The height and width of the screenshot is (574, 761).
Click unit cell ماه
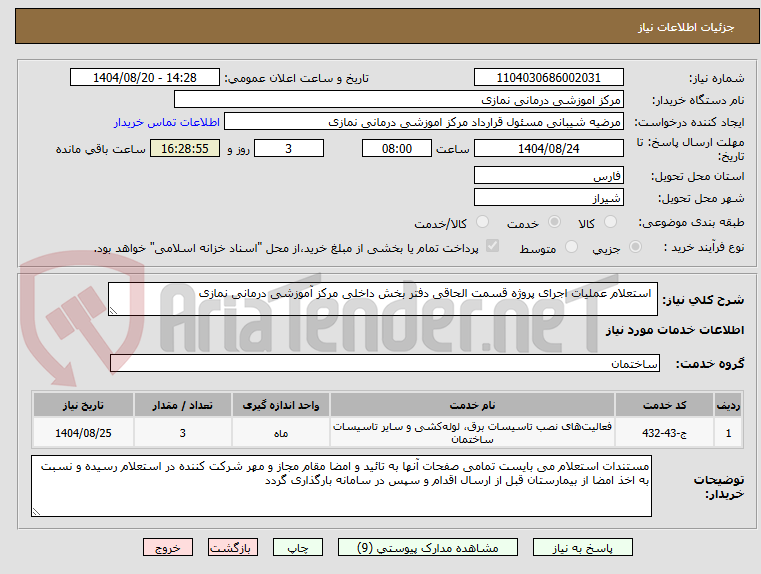click(281, 432)
